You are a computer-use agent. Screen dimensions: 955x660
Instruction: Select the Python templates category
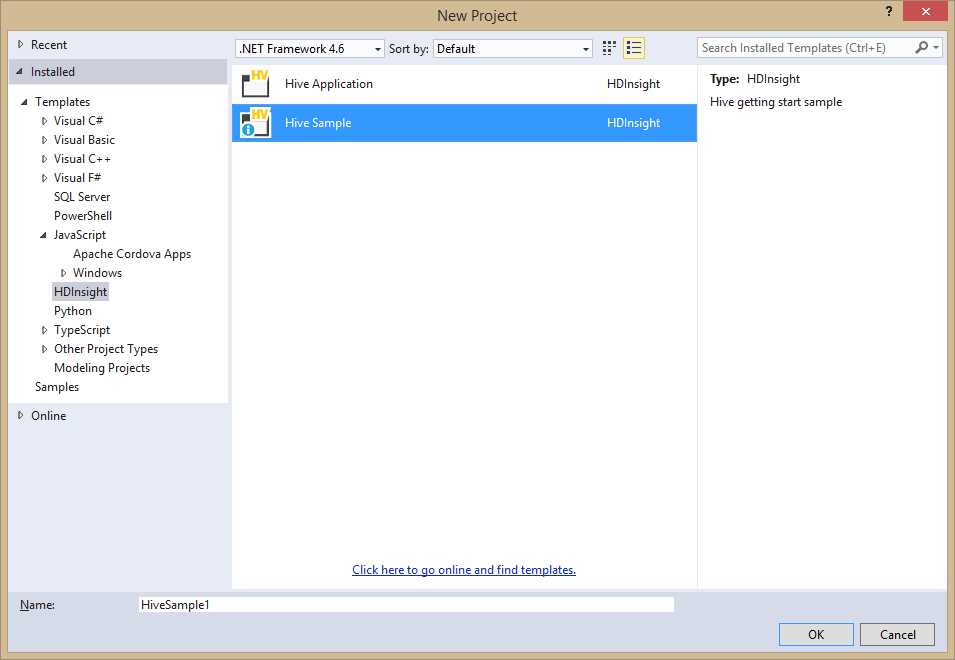click(72, 310)
